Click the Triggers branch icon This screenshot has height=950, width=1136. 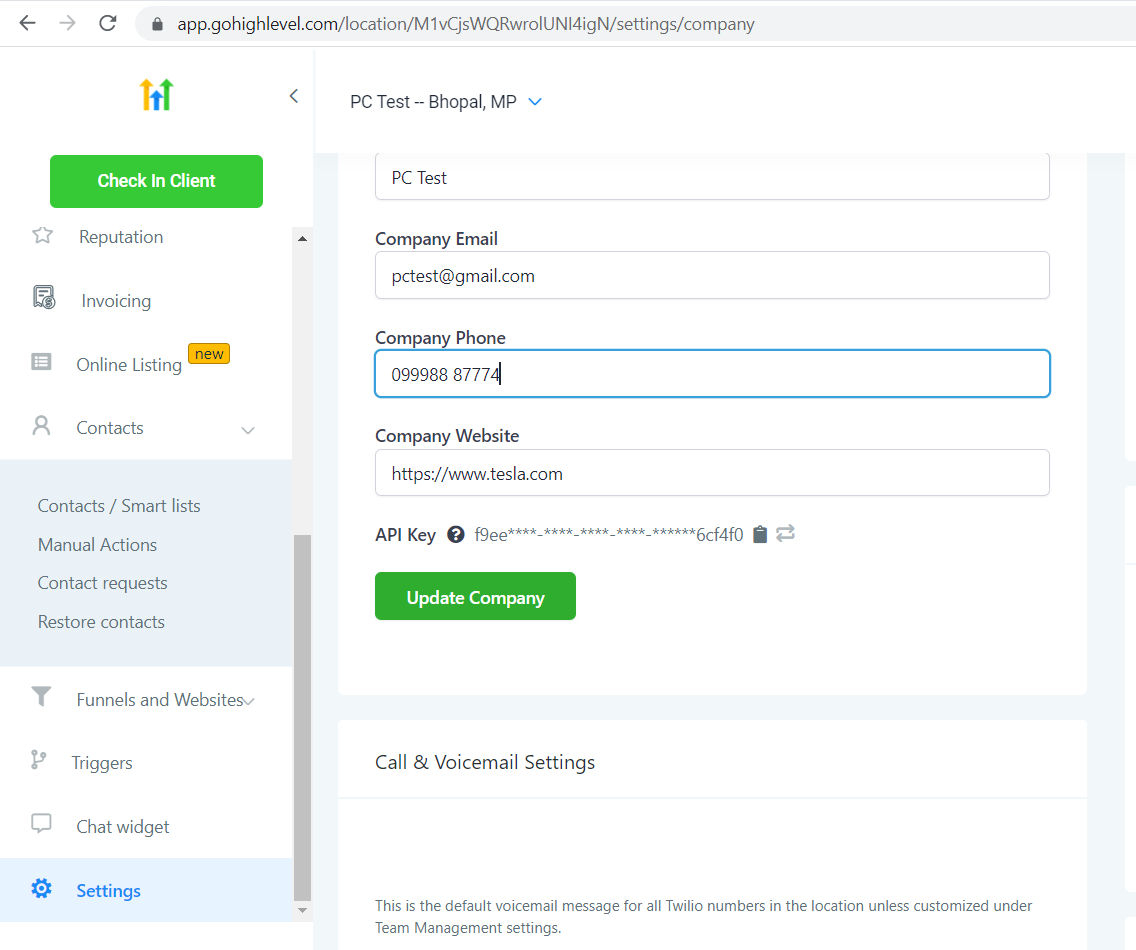38,759
